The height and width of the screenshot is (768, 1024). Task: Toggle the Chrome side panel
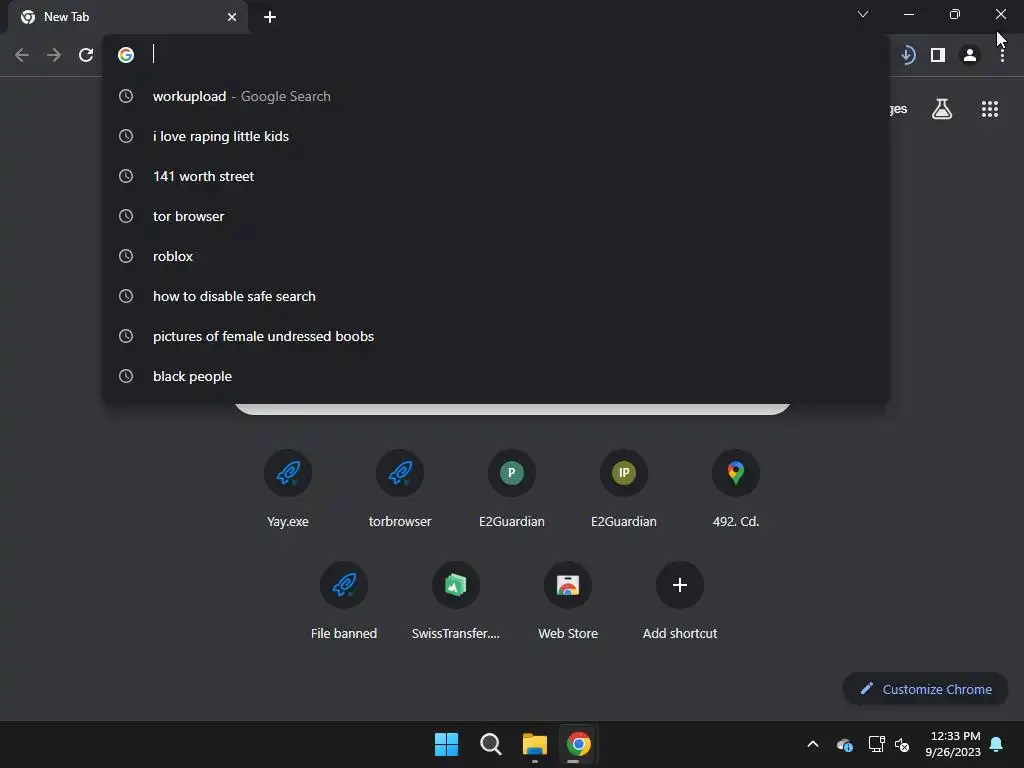click(938, 55)
